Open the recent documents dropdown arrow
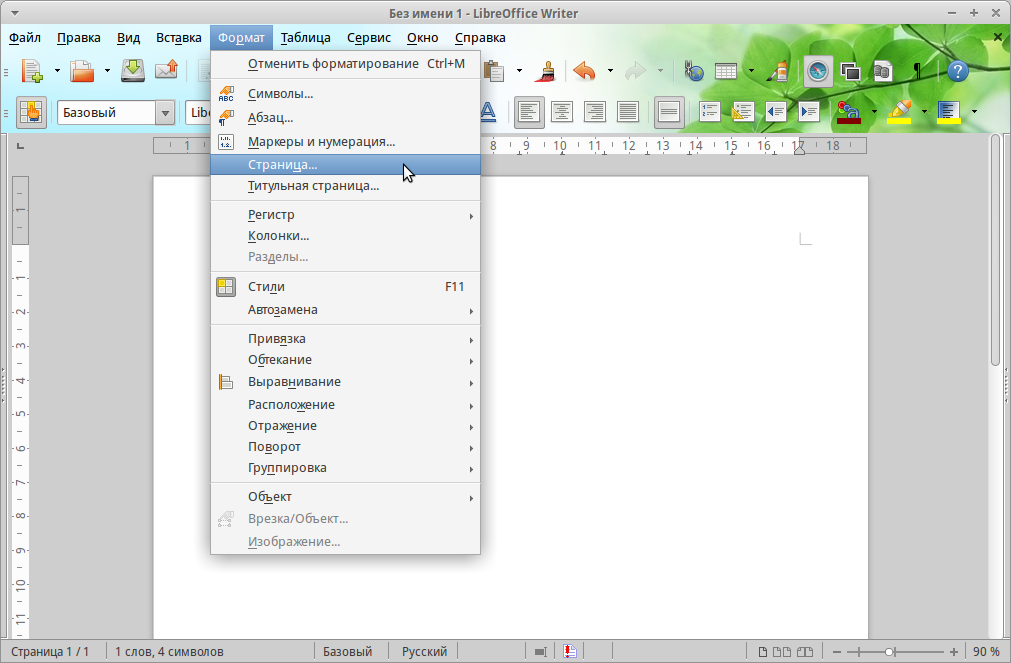The width and height of the screenshot is (1011, 663). pyautogui.click(x=107, y=70)
